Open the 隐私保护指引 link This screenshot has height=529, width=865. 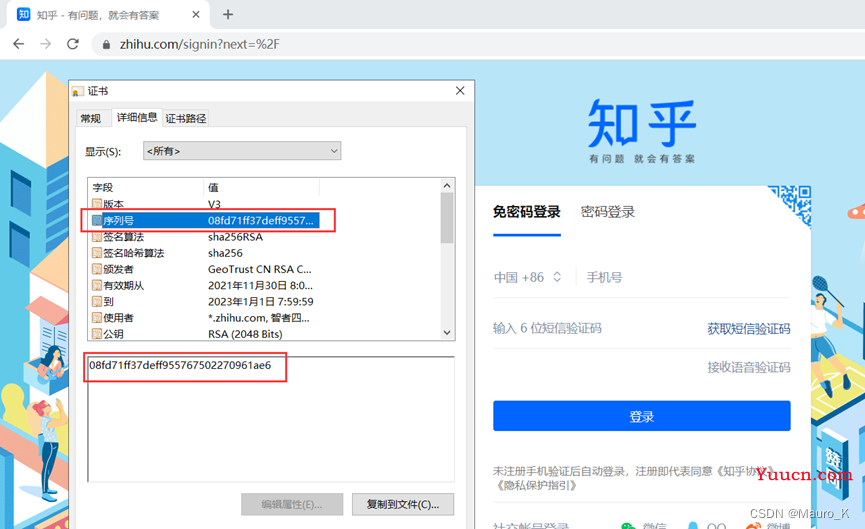(537, 485)
